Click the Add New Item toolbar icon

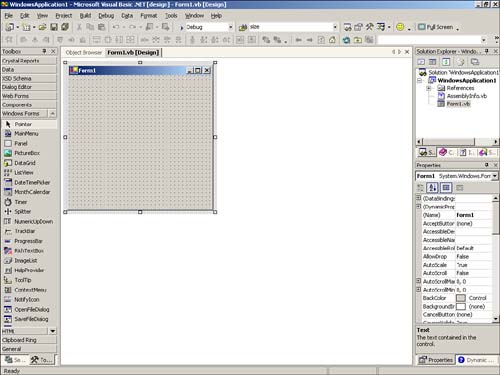pos(26,27)
